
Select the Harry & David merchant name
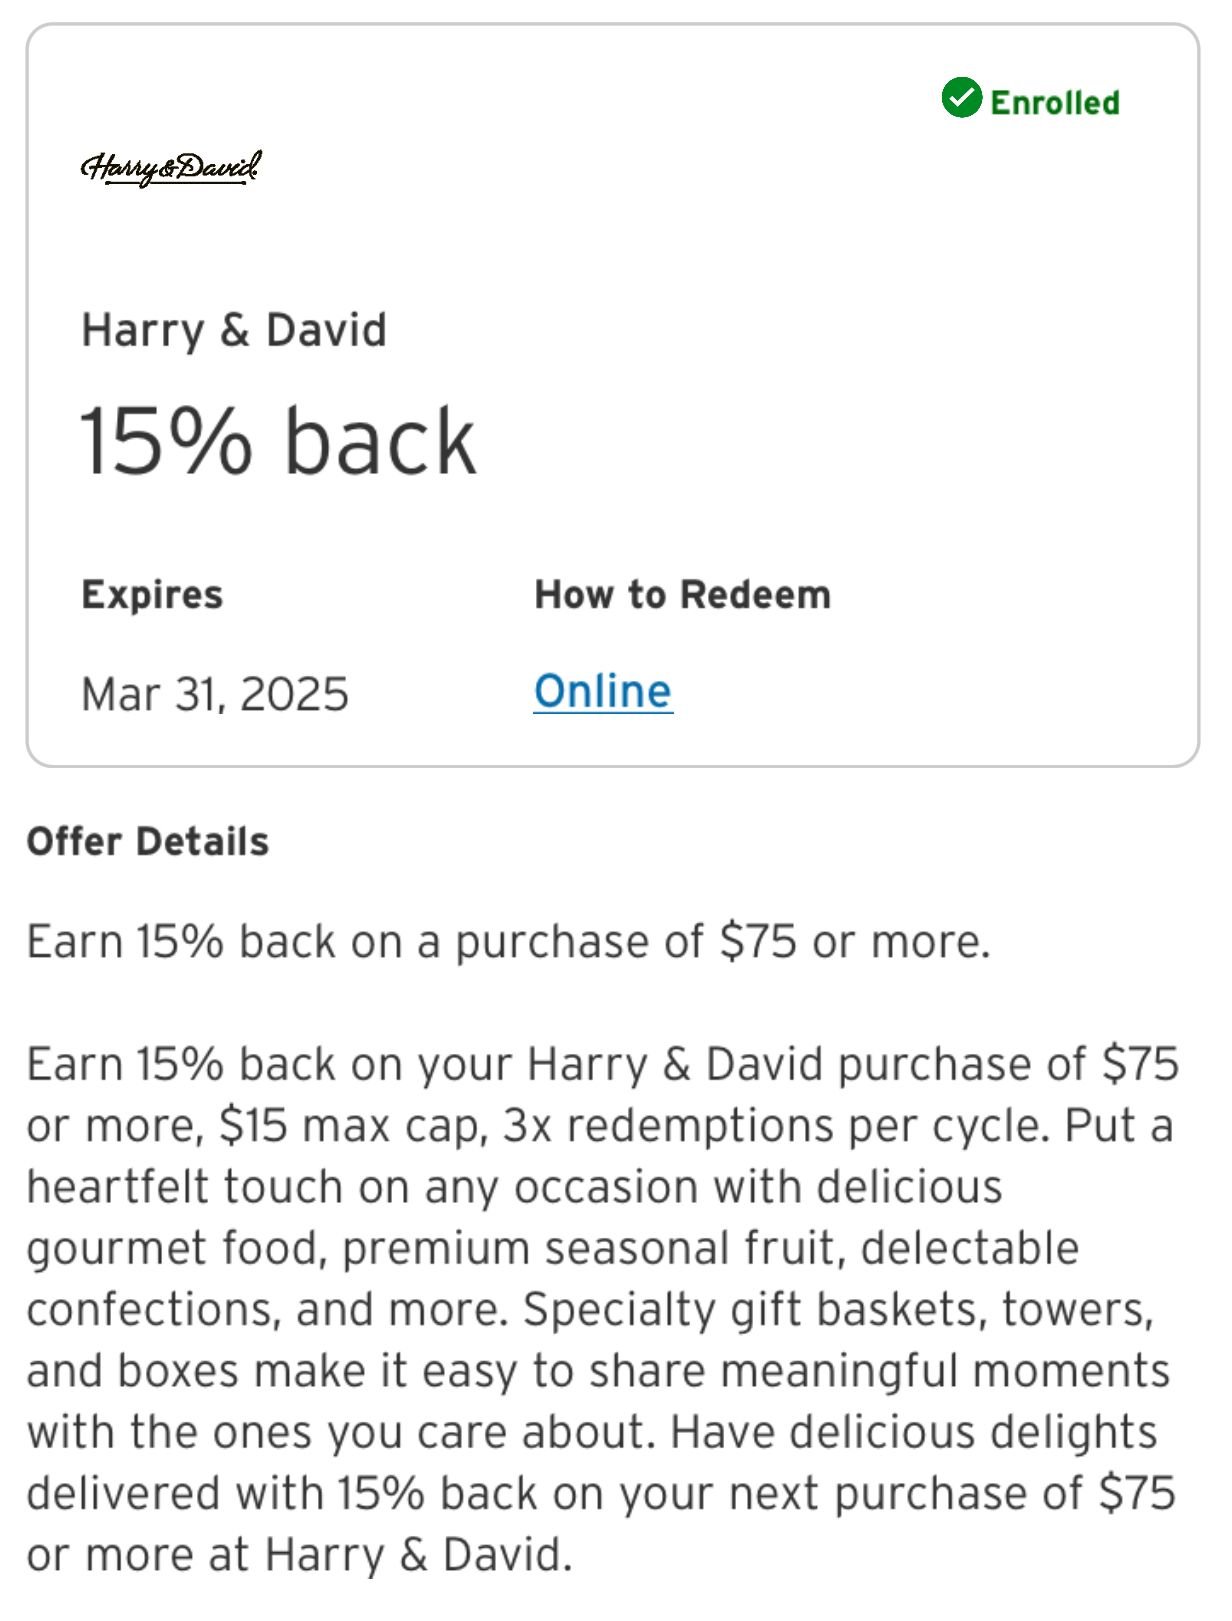click(234, 330)
